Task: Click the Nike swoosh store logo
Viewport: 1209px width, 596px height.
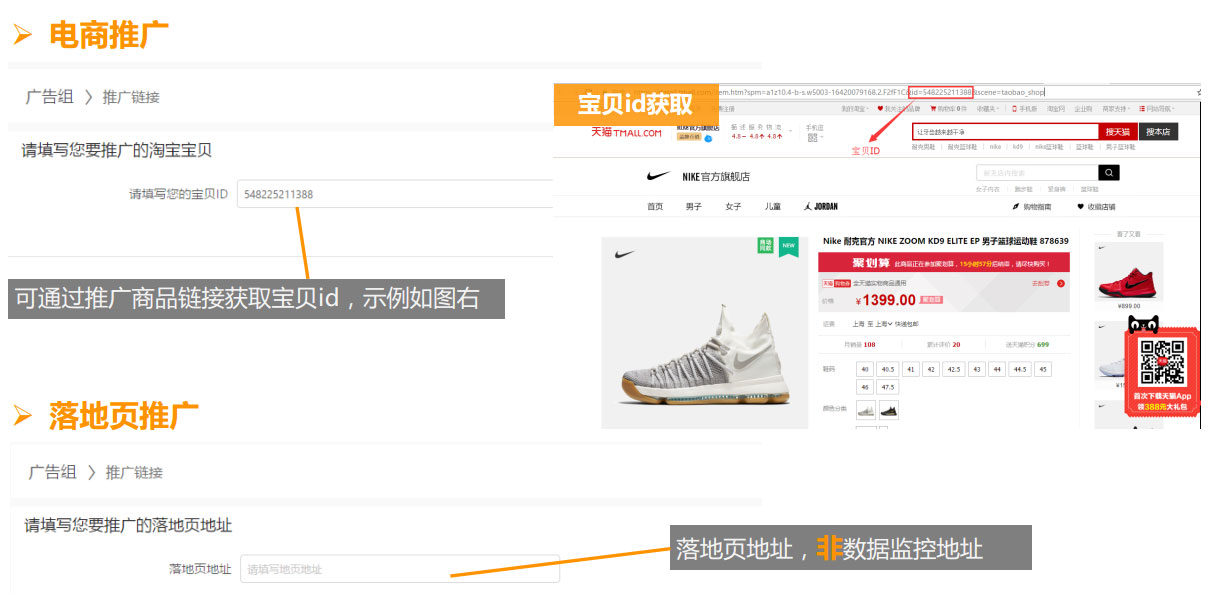Action: 658,177
